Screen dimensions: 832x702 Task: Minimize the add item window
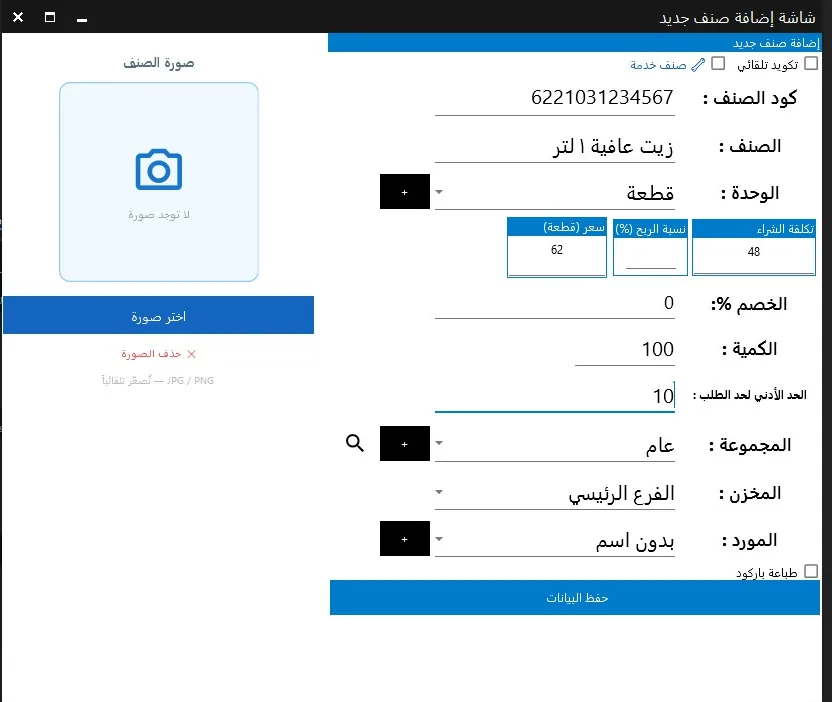point(82,19)
